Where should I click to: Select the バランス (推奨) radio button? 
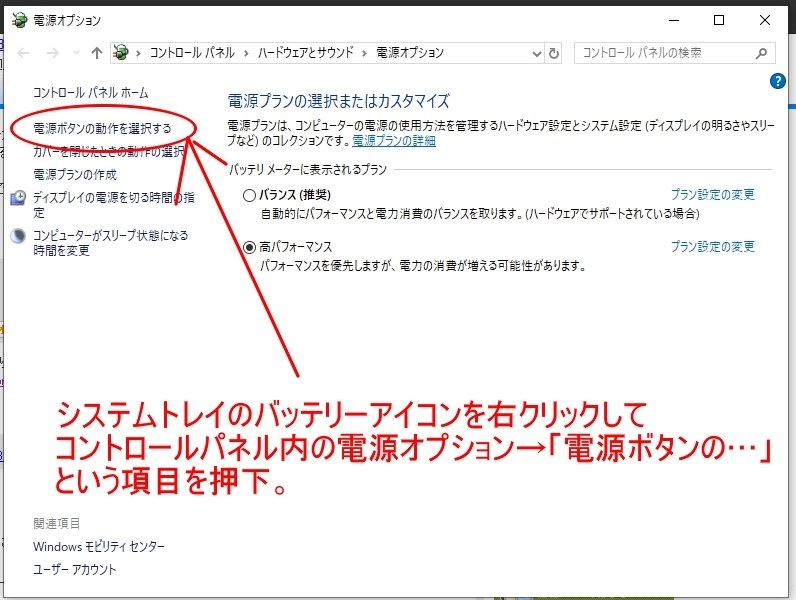(x=249, y=195)
